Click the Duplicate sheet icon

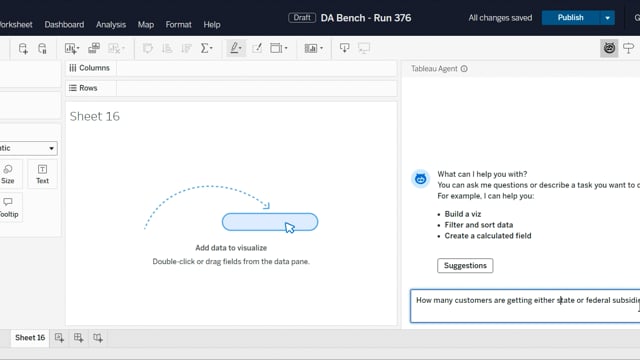pos(94,48)
